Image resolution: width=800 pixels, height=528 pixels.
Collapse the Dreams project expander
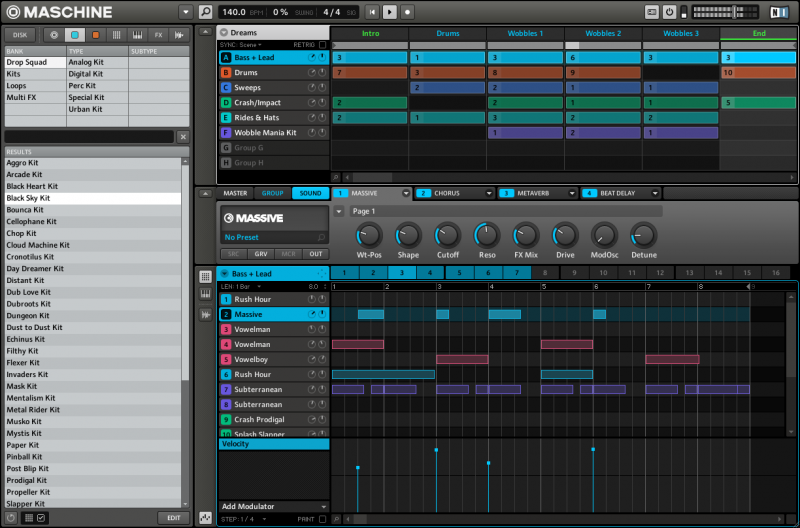point(224,33)
